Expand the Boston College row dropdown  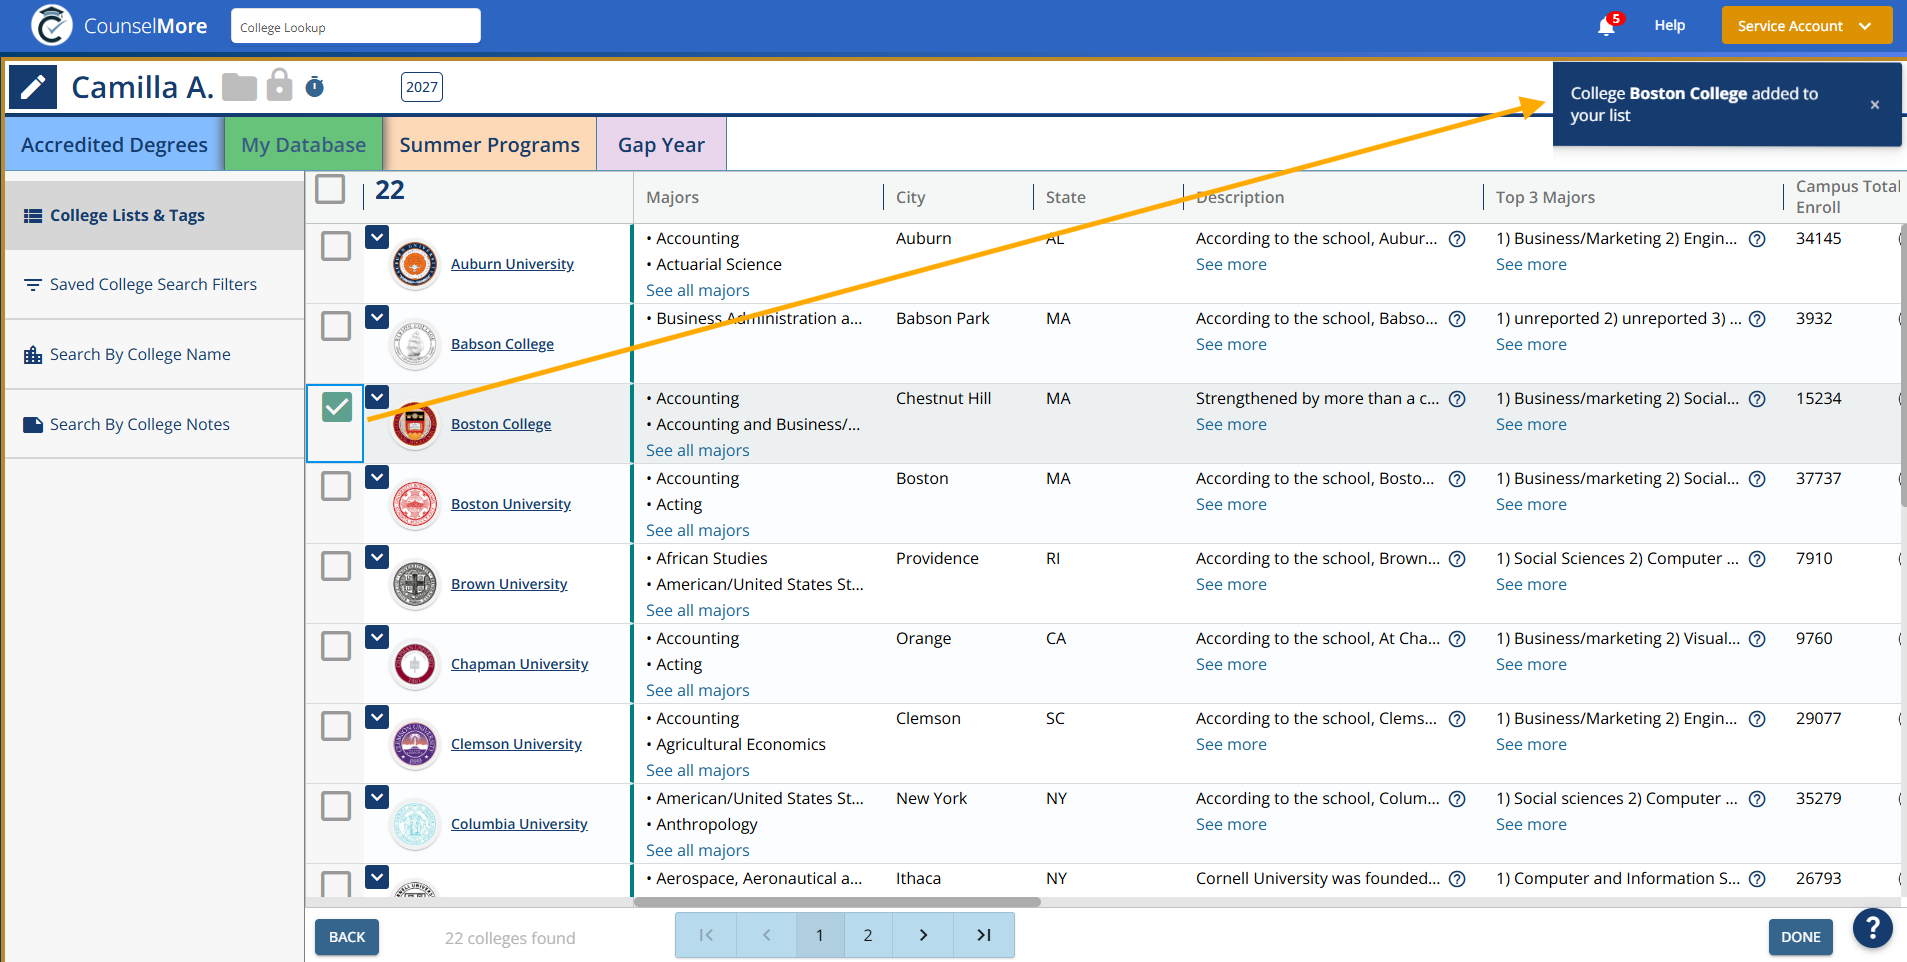click(377, 397)
